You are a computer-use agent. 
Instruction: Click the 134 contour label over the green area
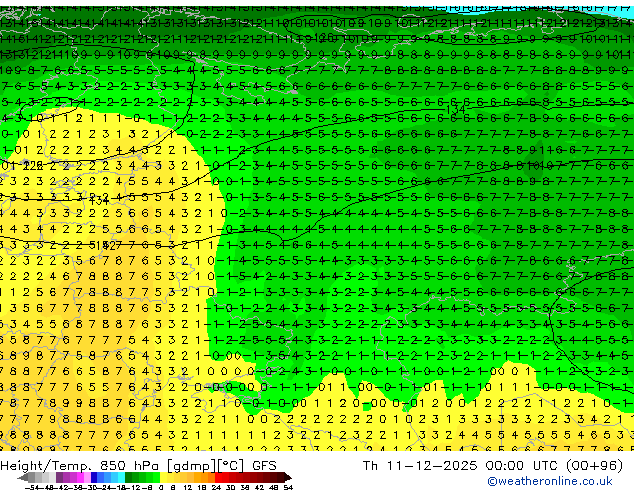pos(455,109)
